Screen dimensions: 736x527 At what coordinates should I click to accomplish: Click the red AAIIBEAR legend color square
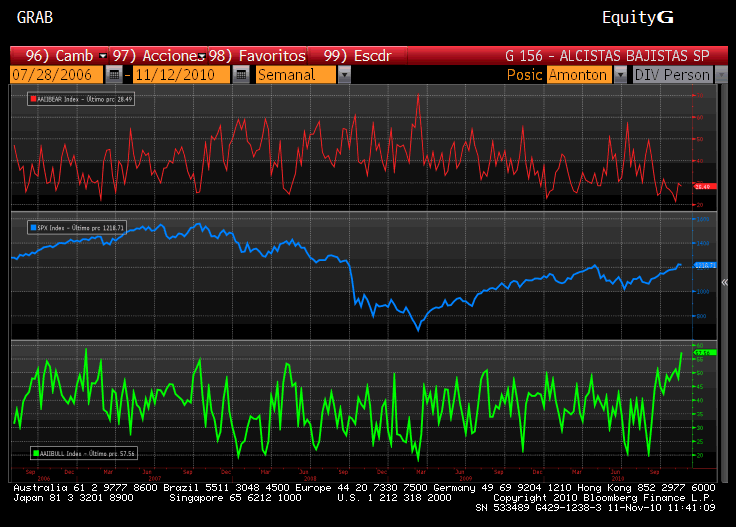coord(33,99)
